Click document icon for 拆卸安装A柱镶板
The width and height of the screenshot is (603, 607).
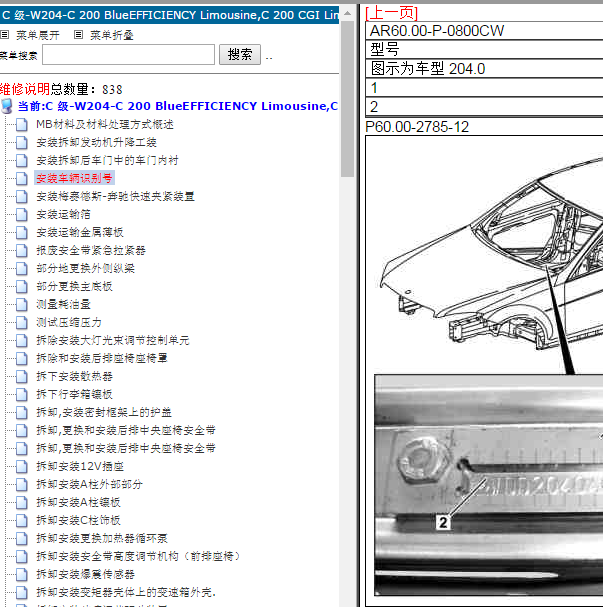(x=22, y=502)
